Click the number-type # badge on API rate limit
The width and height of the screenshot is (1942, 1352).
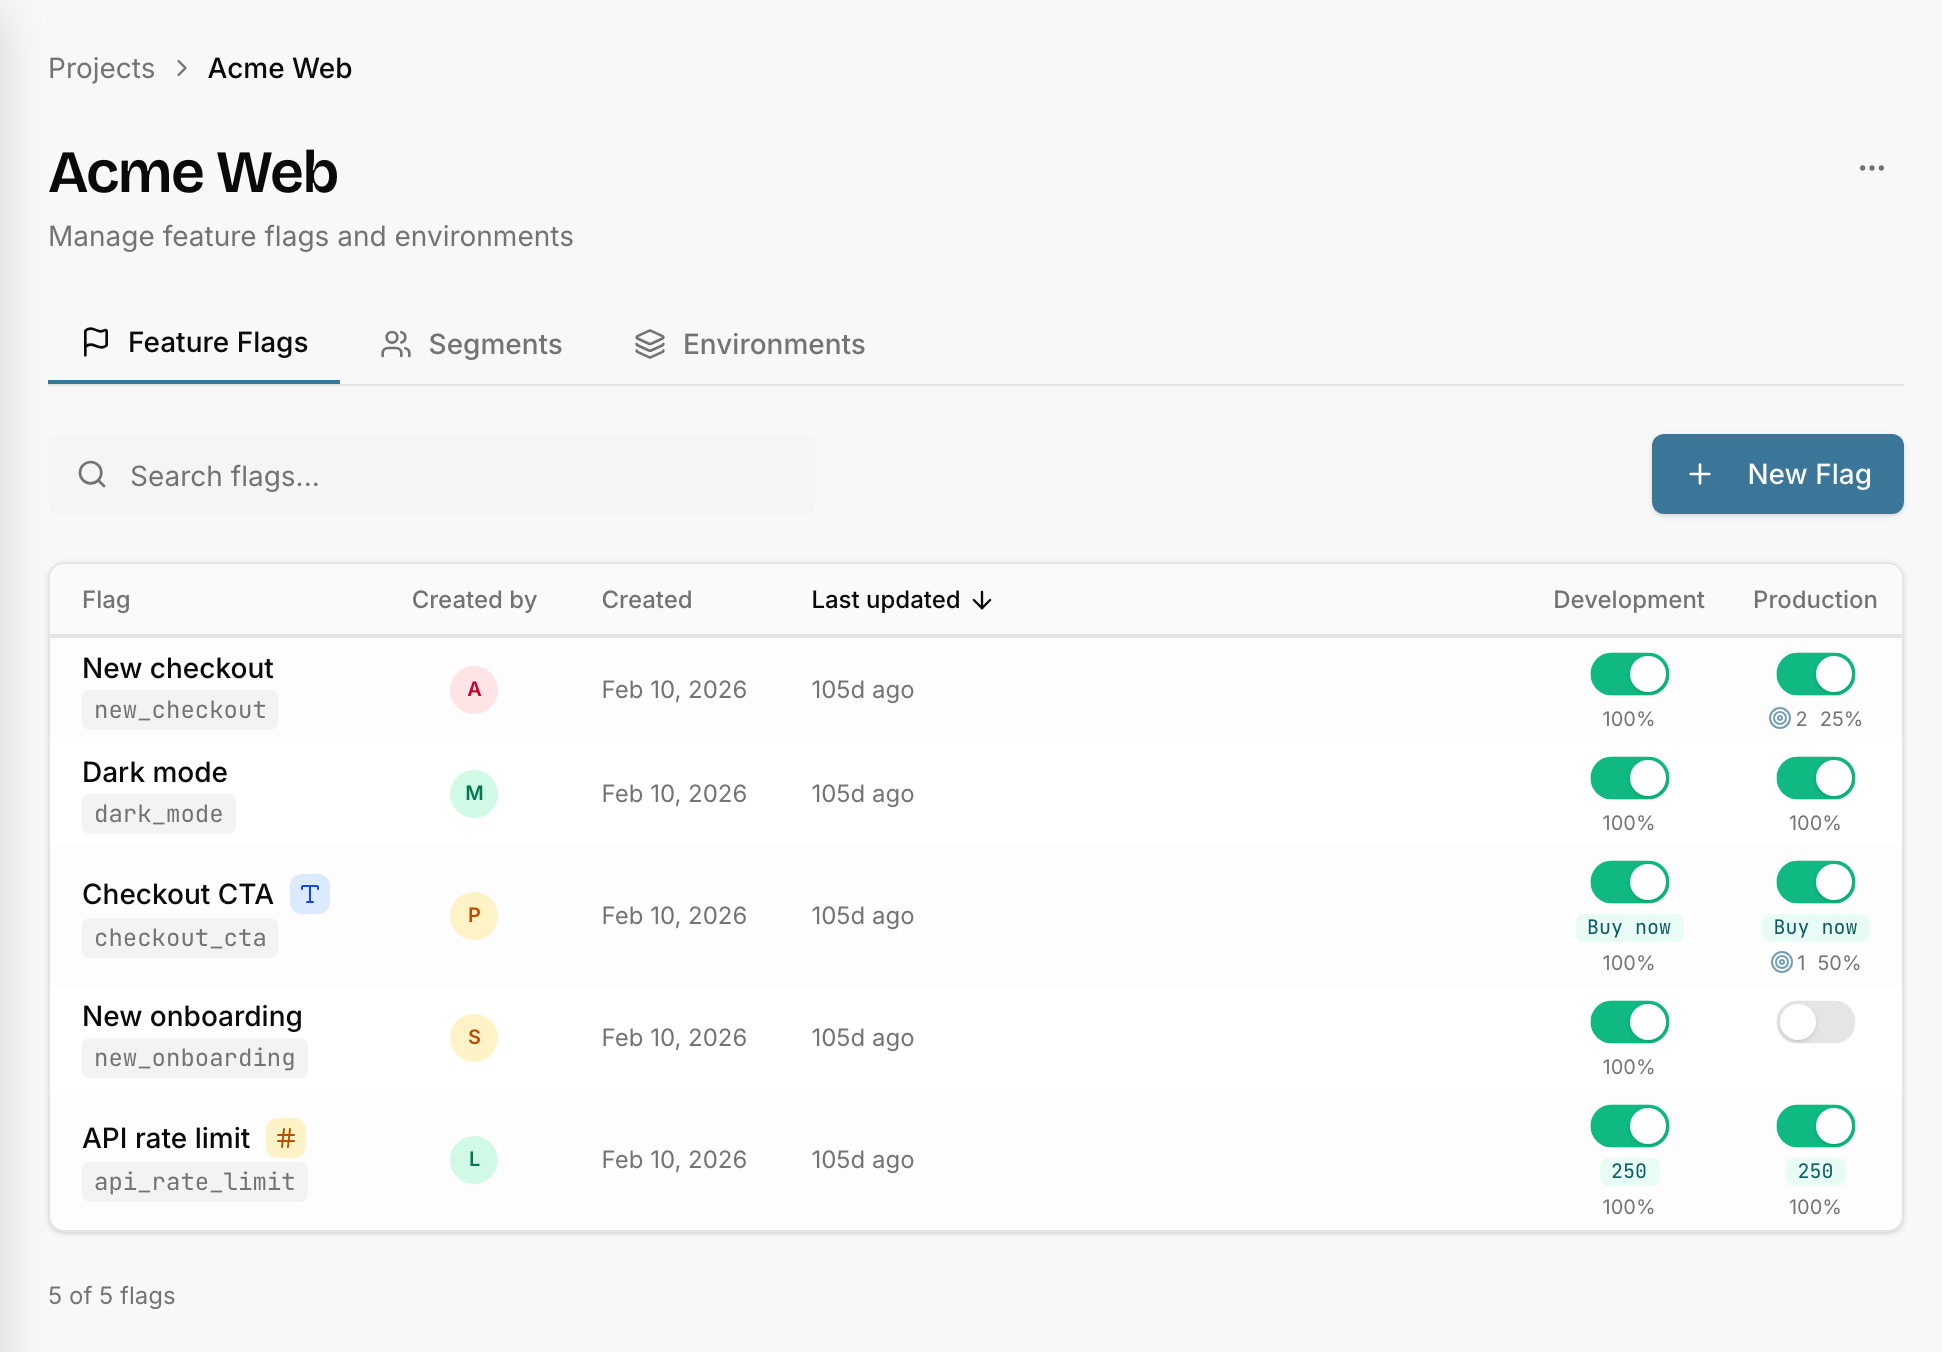pos(286,1138)
